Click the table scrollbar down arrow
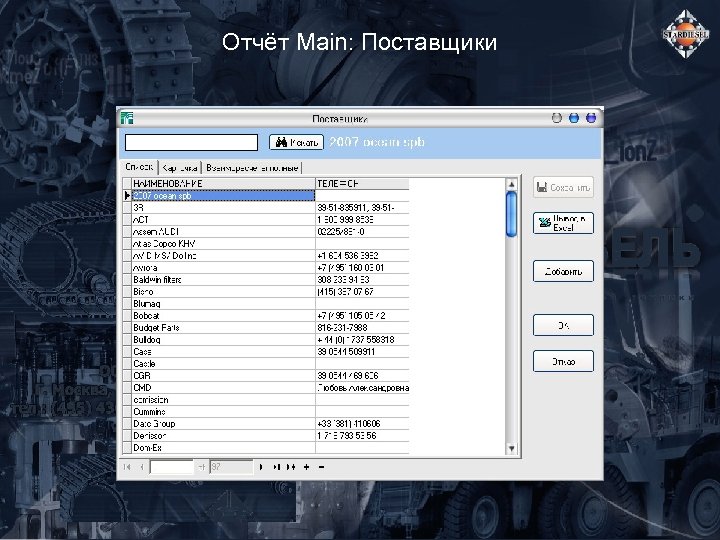The width and height of the screenshot is (720, 540). coord(511,448)
